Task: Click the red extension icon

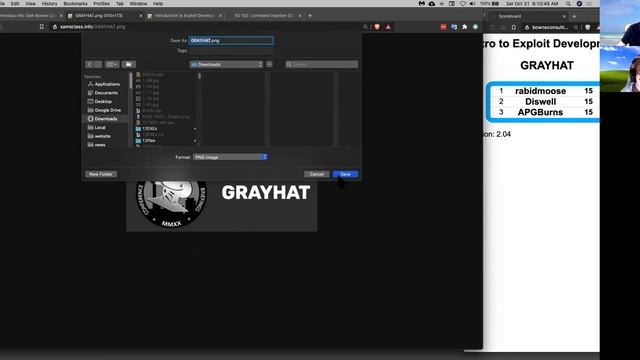Action: (x=443, y=27)
